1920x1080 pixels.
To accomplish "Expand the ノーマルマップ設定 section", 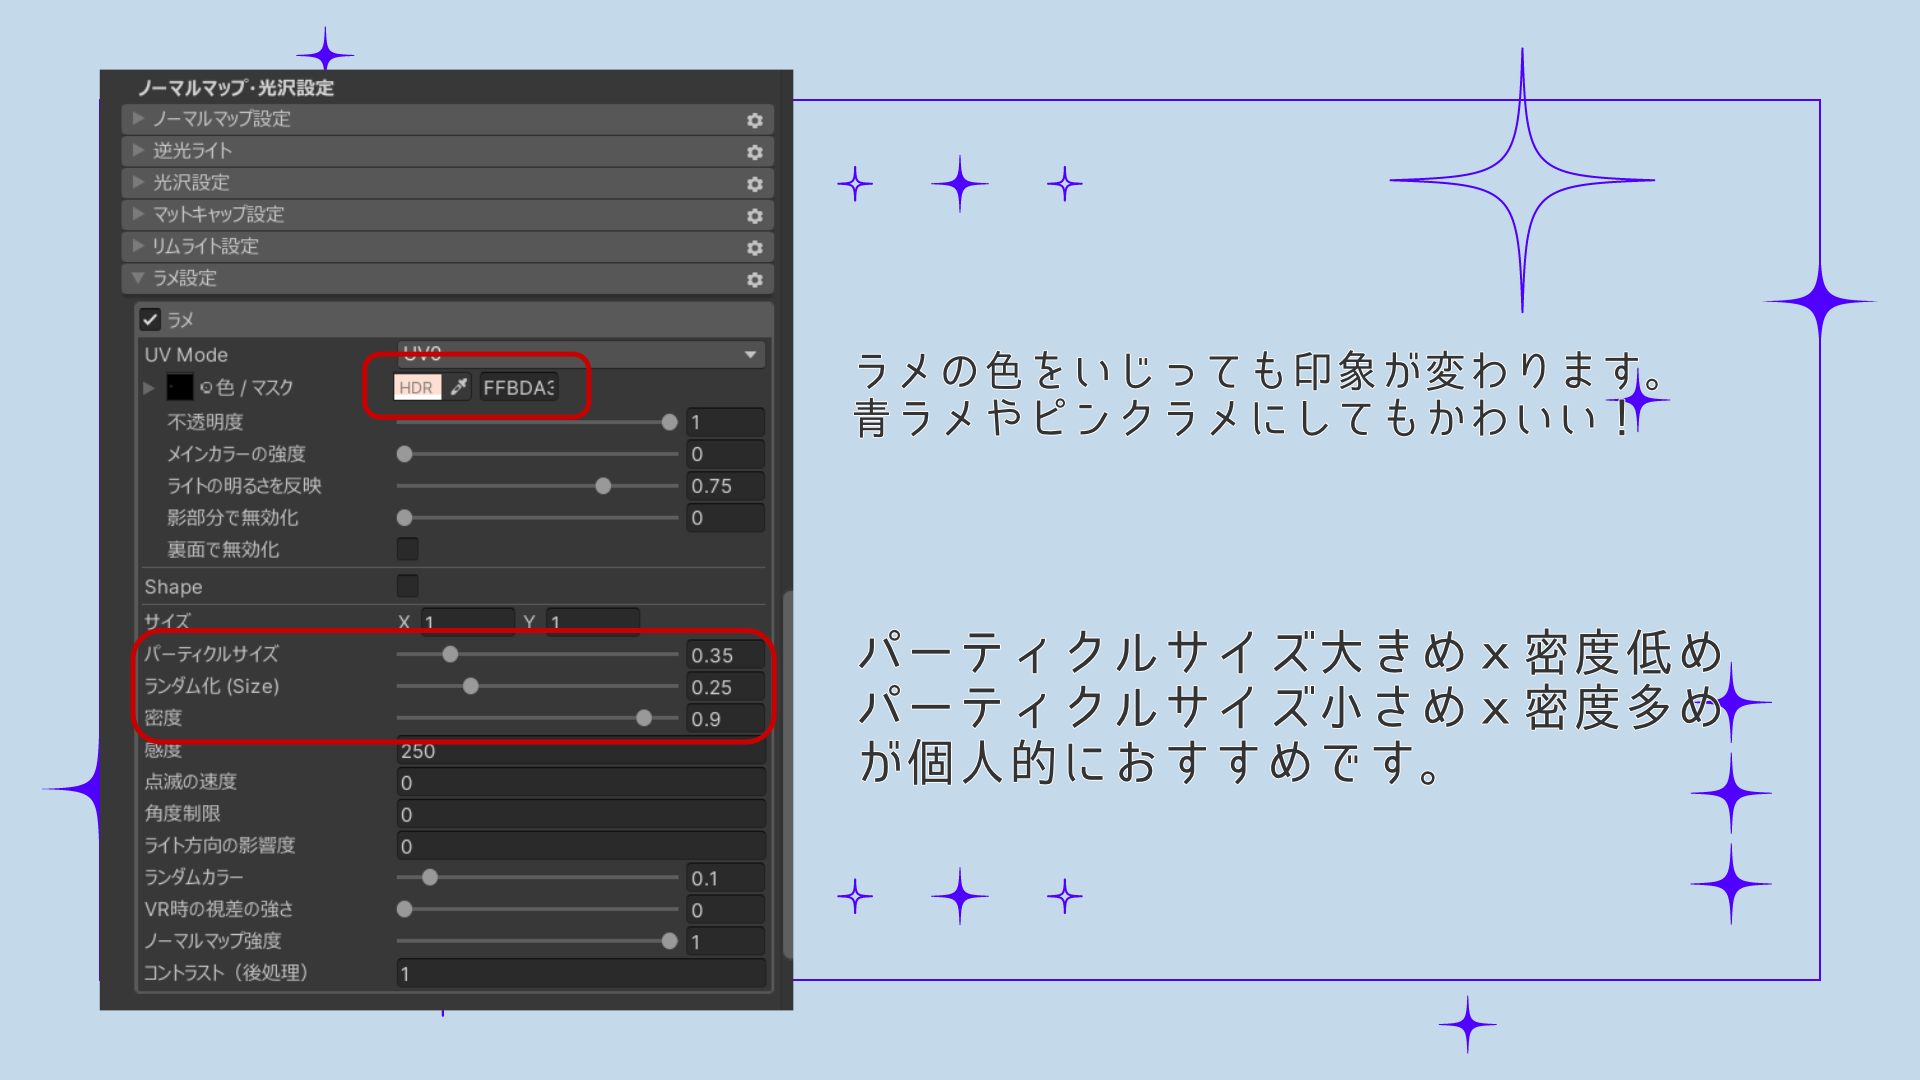I will tap(139, 119).
